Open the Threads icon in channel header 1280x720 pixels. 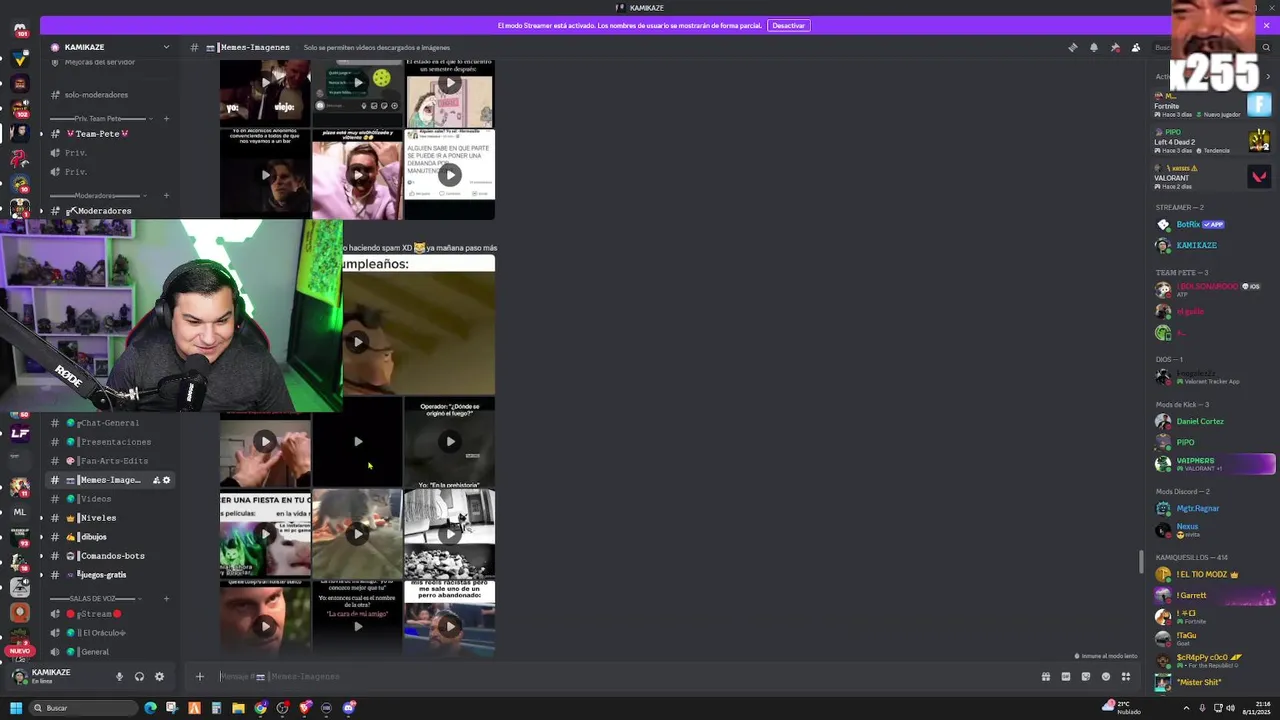click(x=1073, y=47)
